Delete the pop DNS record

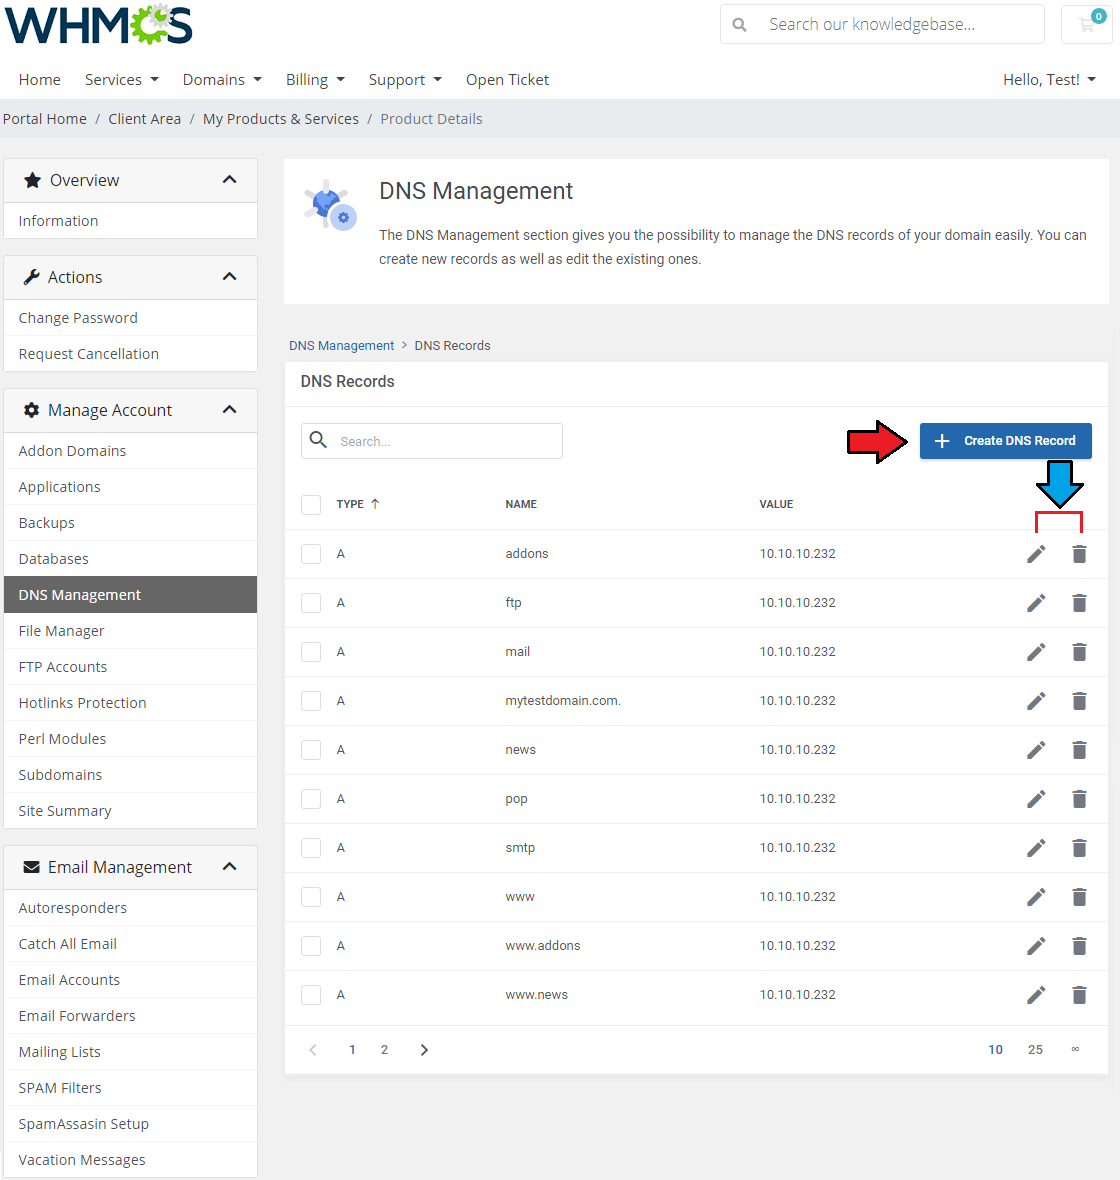click(1079, 798)
